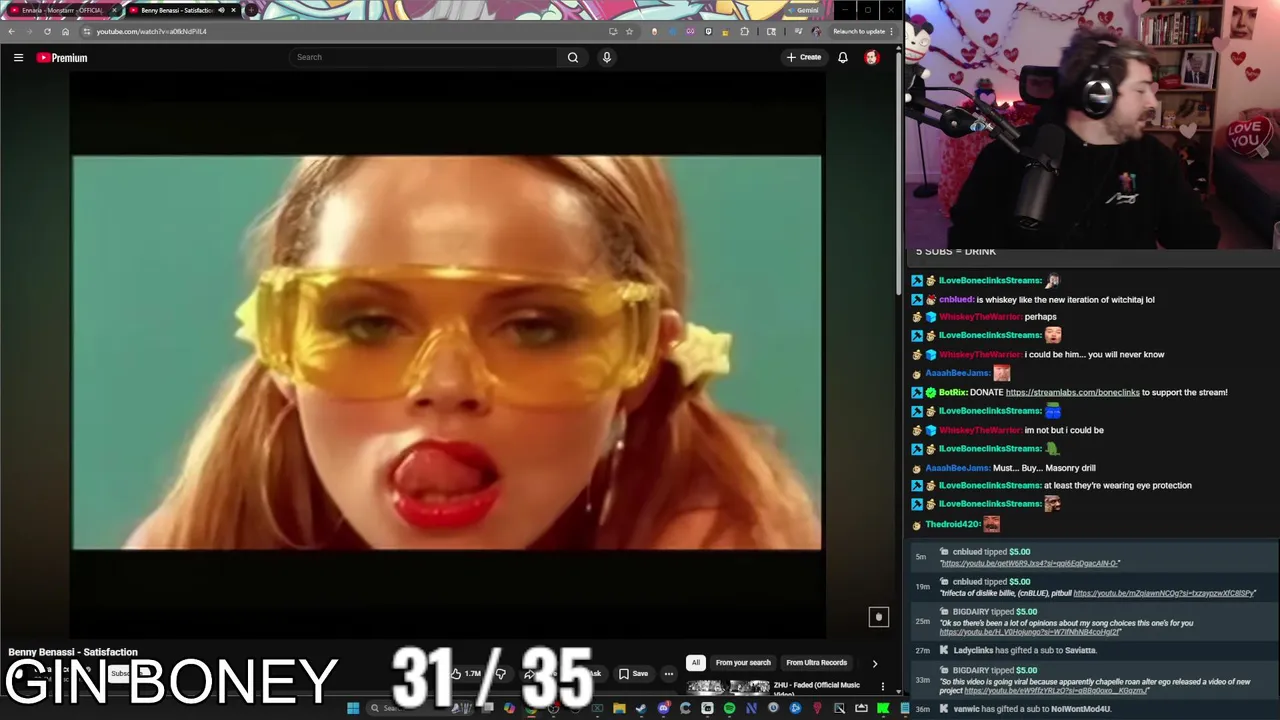The height and width of the screenshot is (720, 1280).
Task: Reload the YouTube page
Action: coord(47,31)
